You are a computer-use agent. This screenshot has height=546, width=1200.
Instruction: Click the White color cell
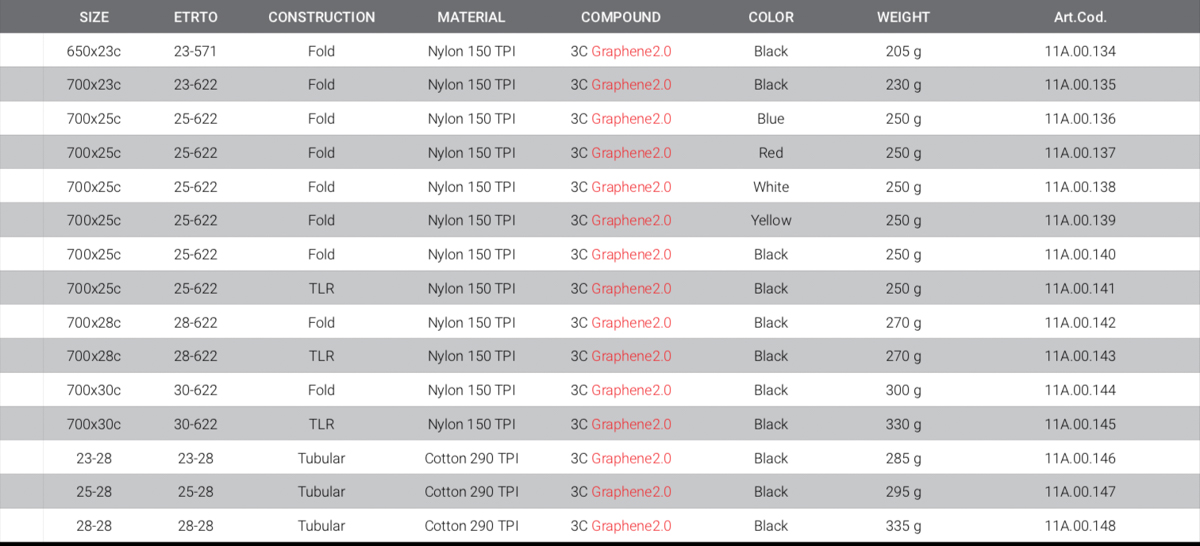coord(771,187)
